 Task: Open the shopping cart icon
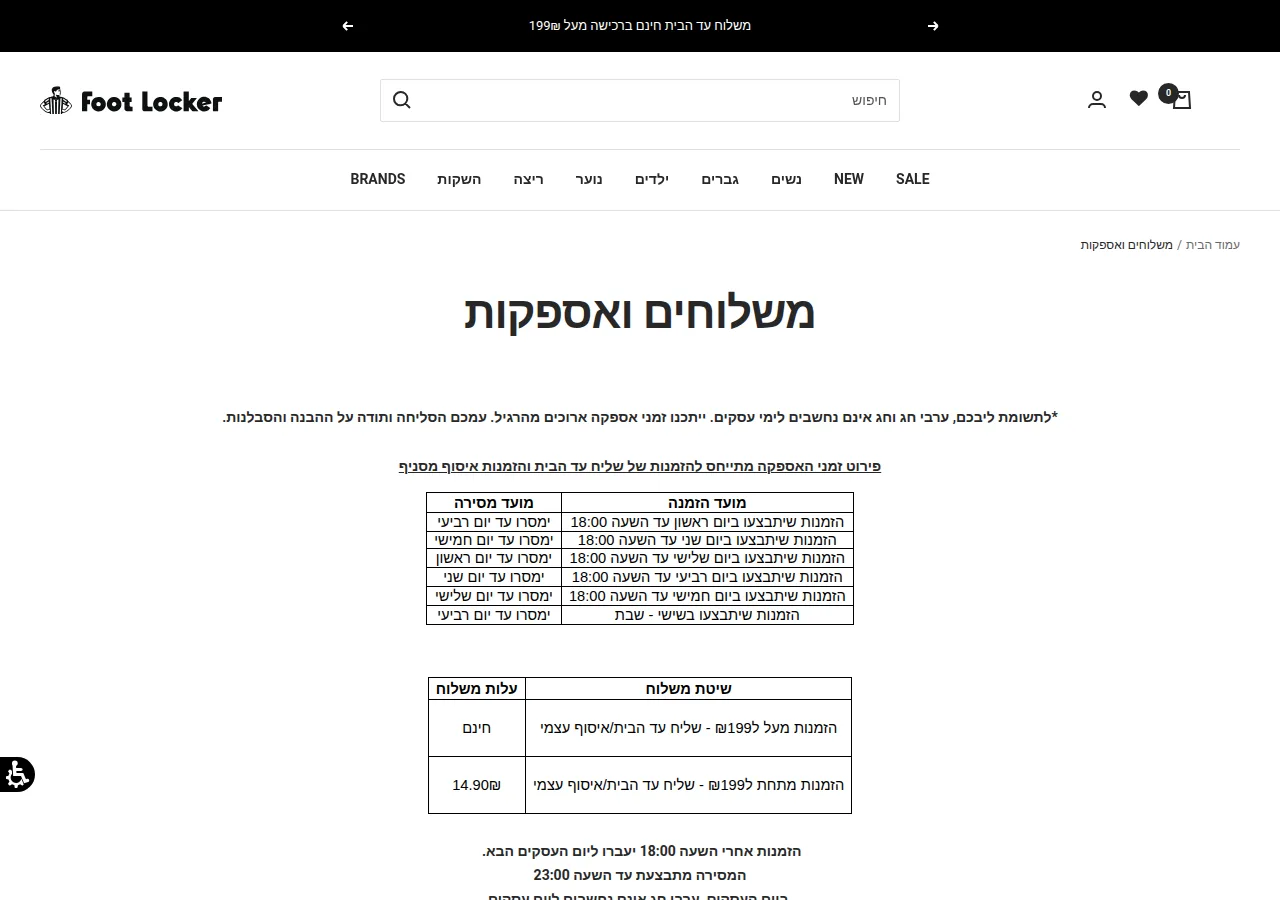click(1181, 99)
